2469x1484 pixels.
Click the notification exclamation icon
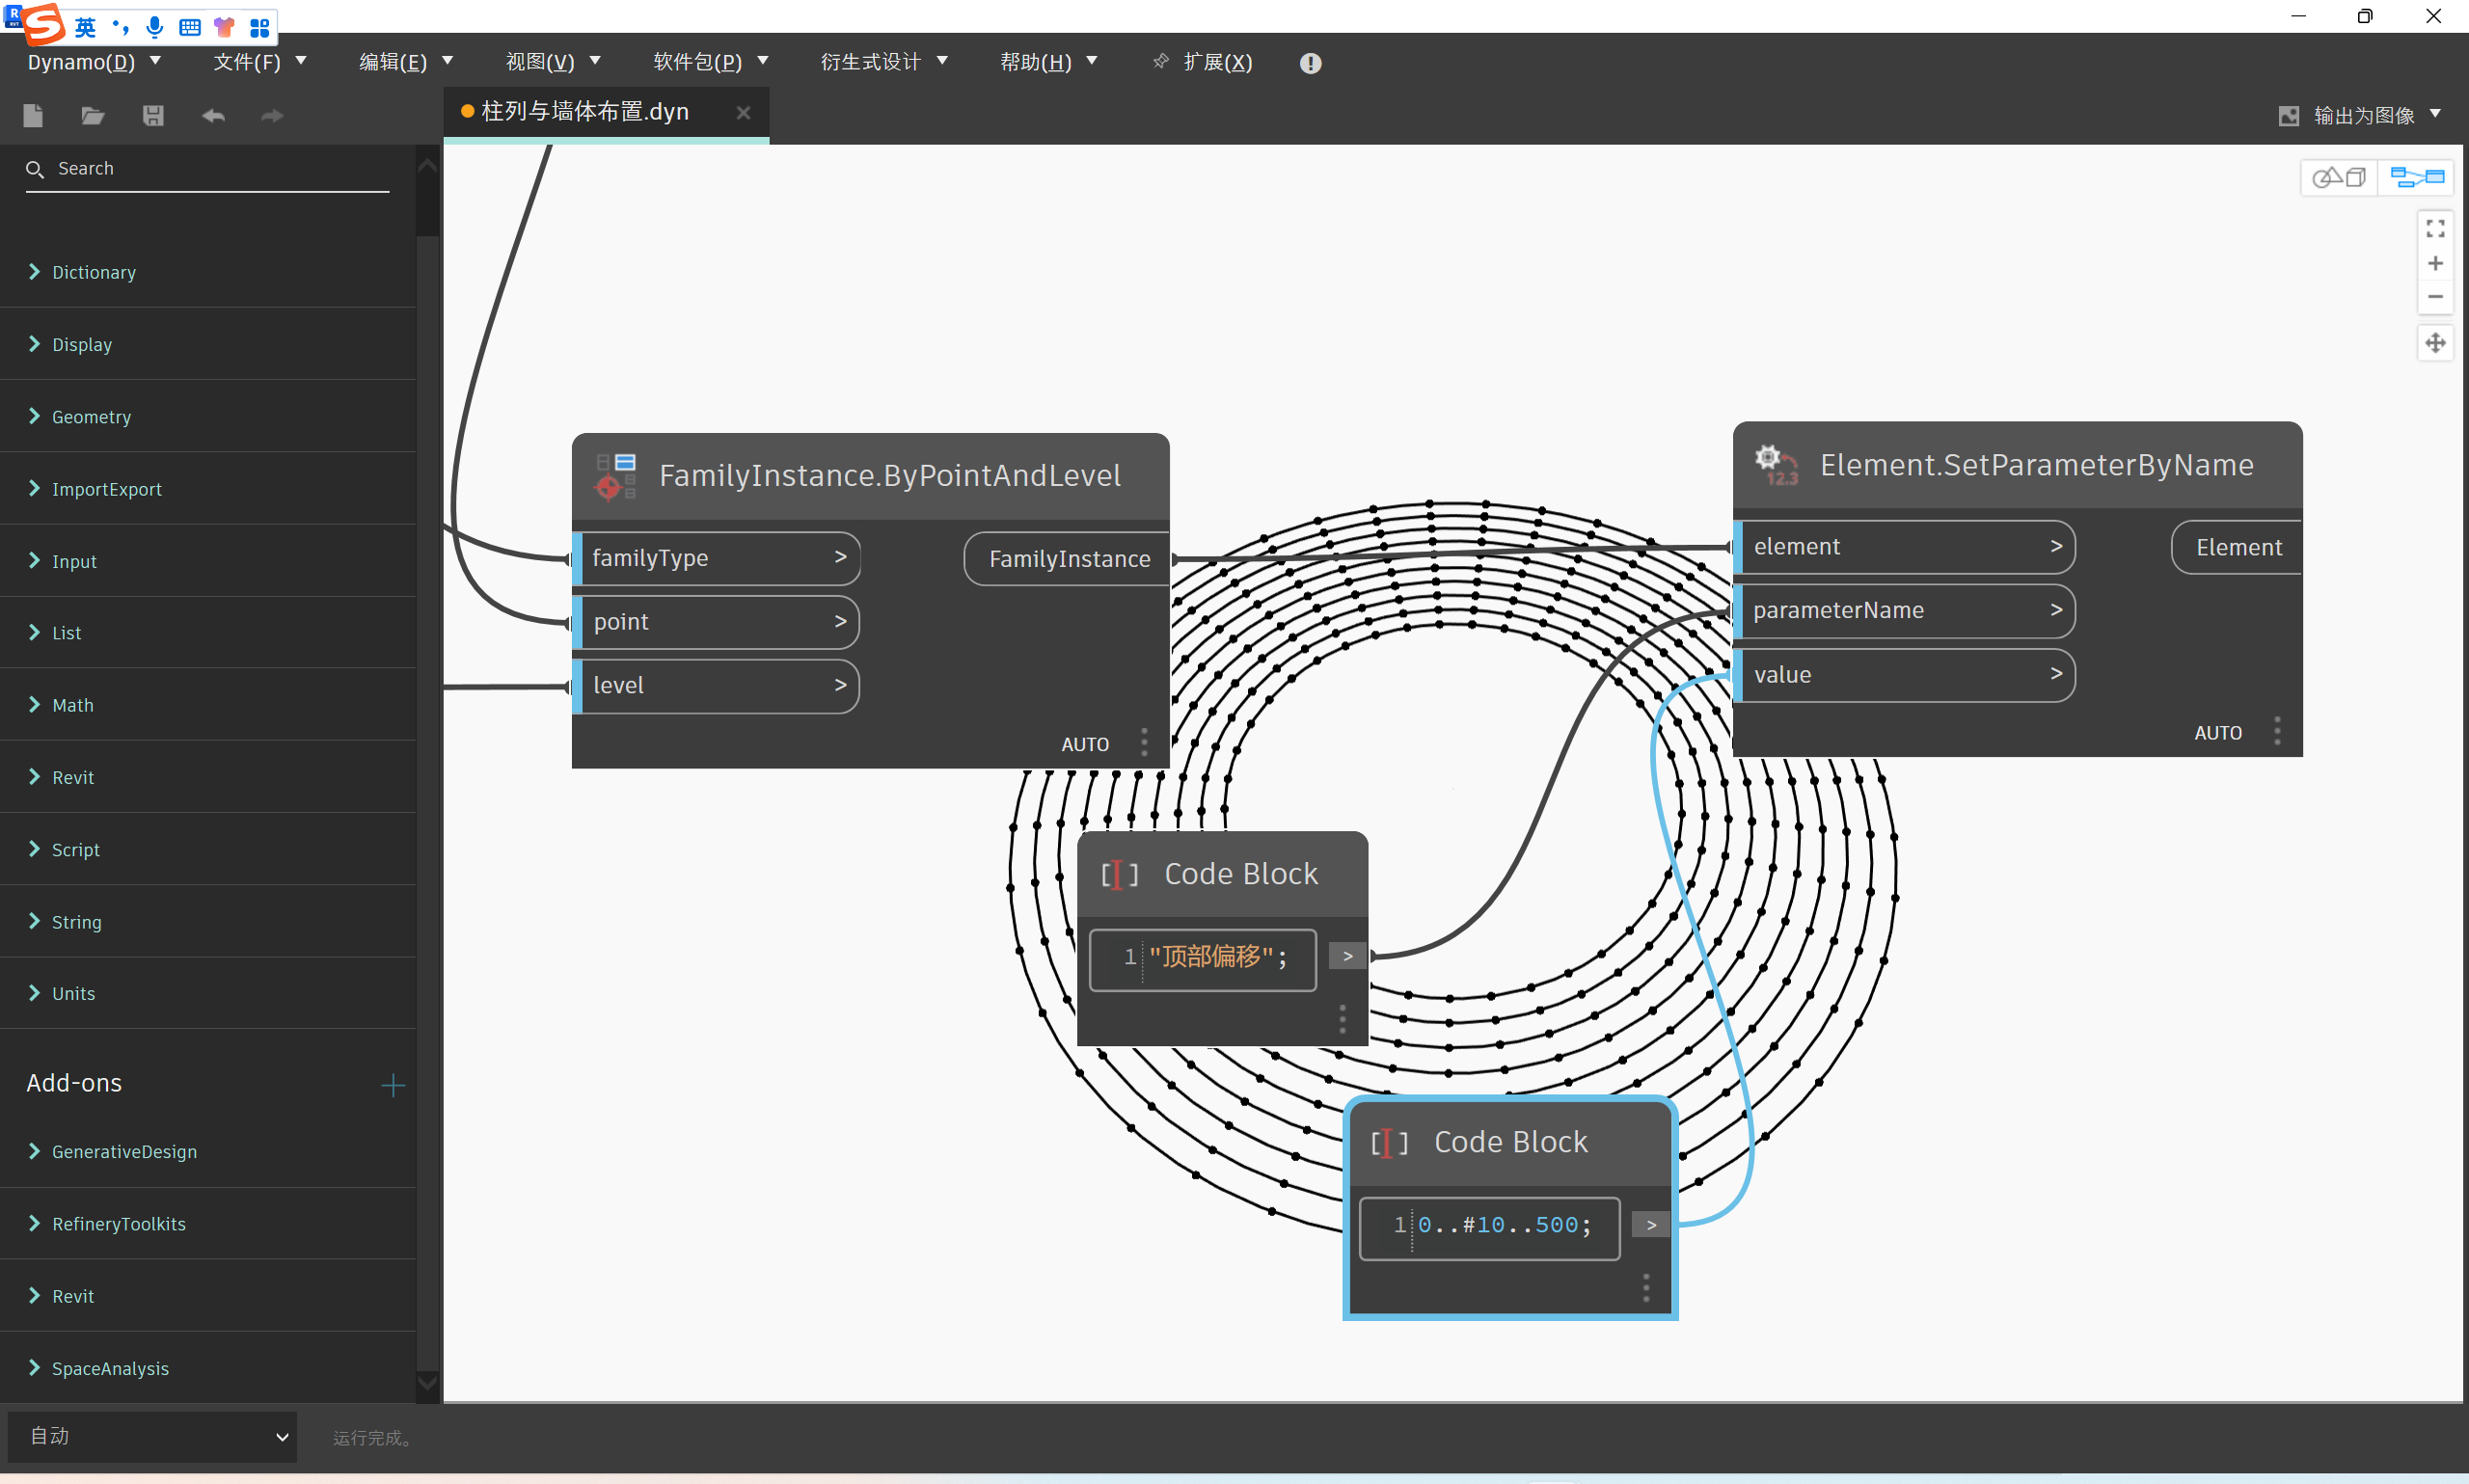[x=1310, y=63]
